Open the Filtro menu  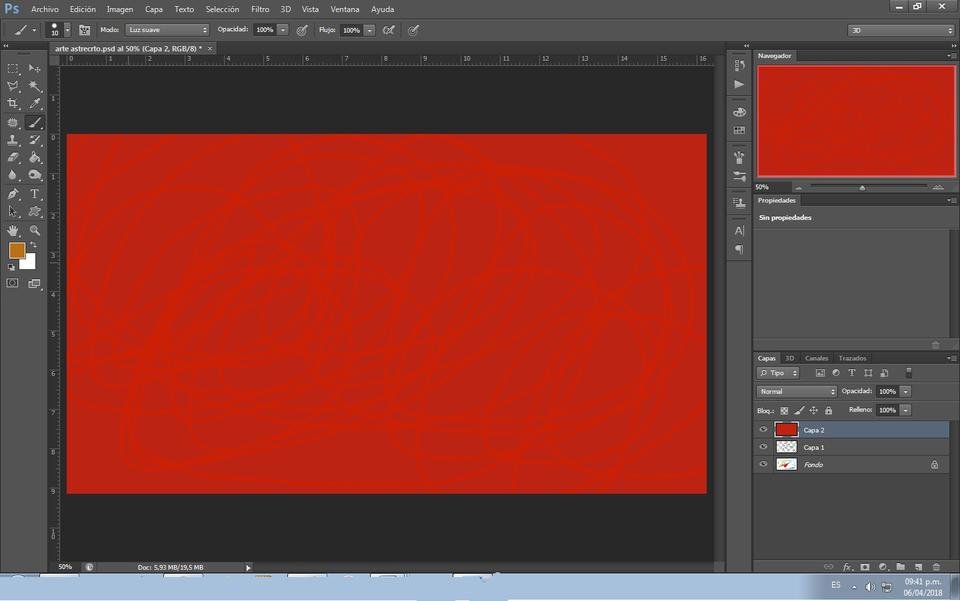[x=260, y=9]
